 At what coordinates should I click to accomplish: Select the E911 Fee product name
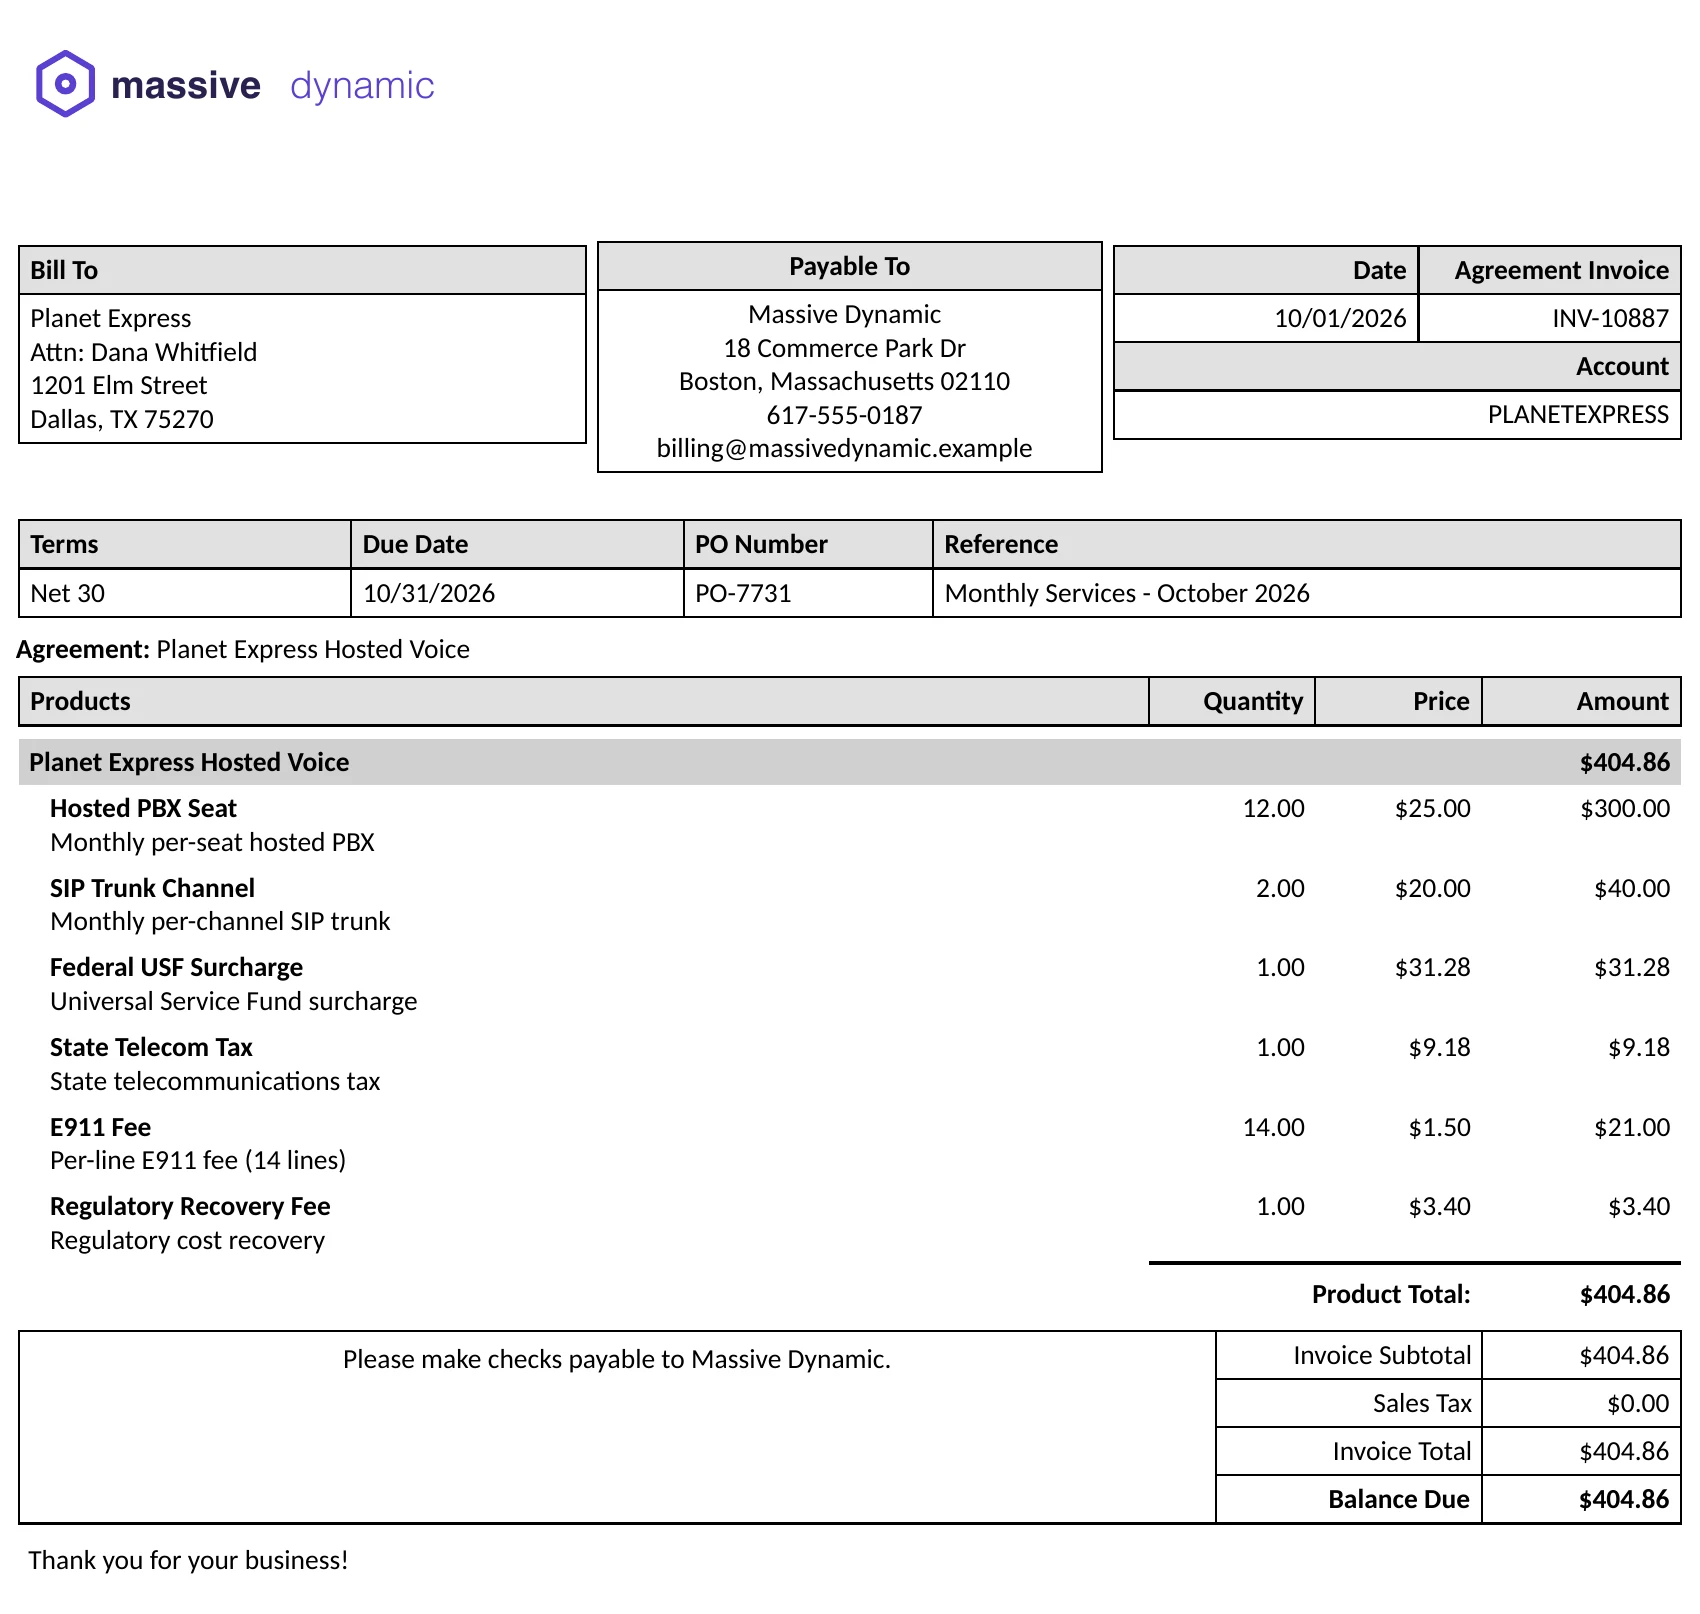(100, 1127)
